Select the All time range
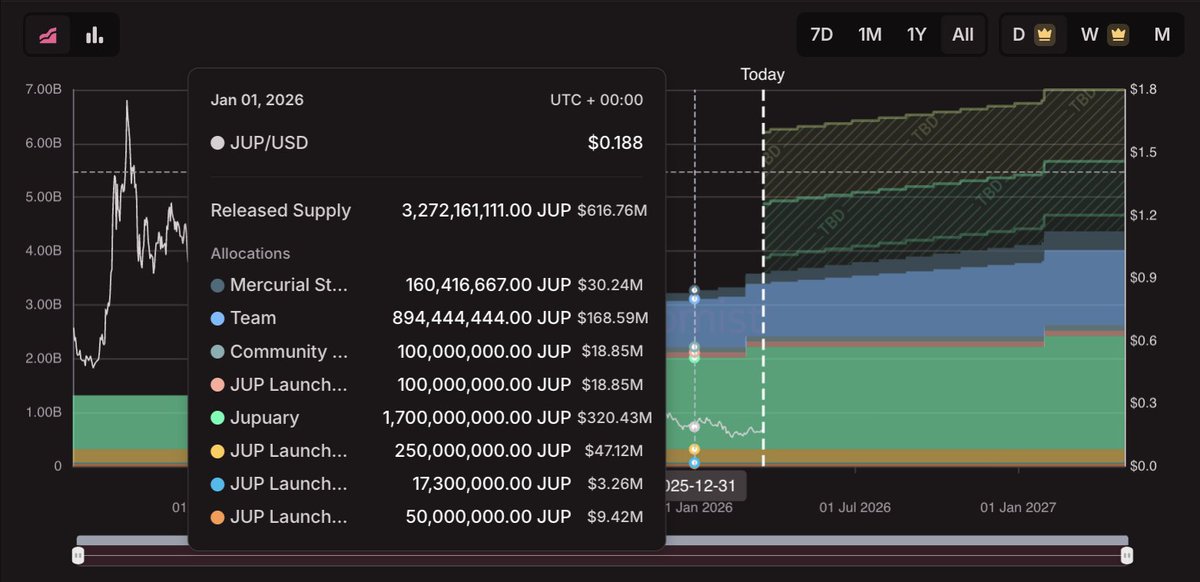Viewport: 1200px width, 582px height. 963,34
